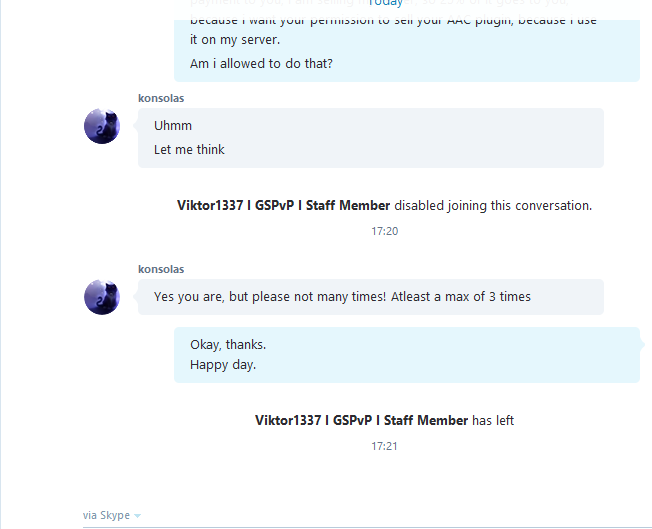Image resolution: width=652 pixels, height=529 pixels.
Task: Open konsolas avatar beside the Uhmm message
Action: (102, 126)
